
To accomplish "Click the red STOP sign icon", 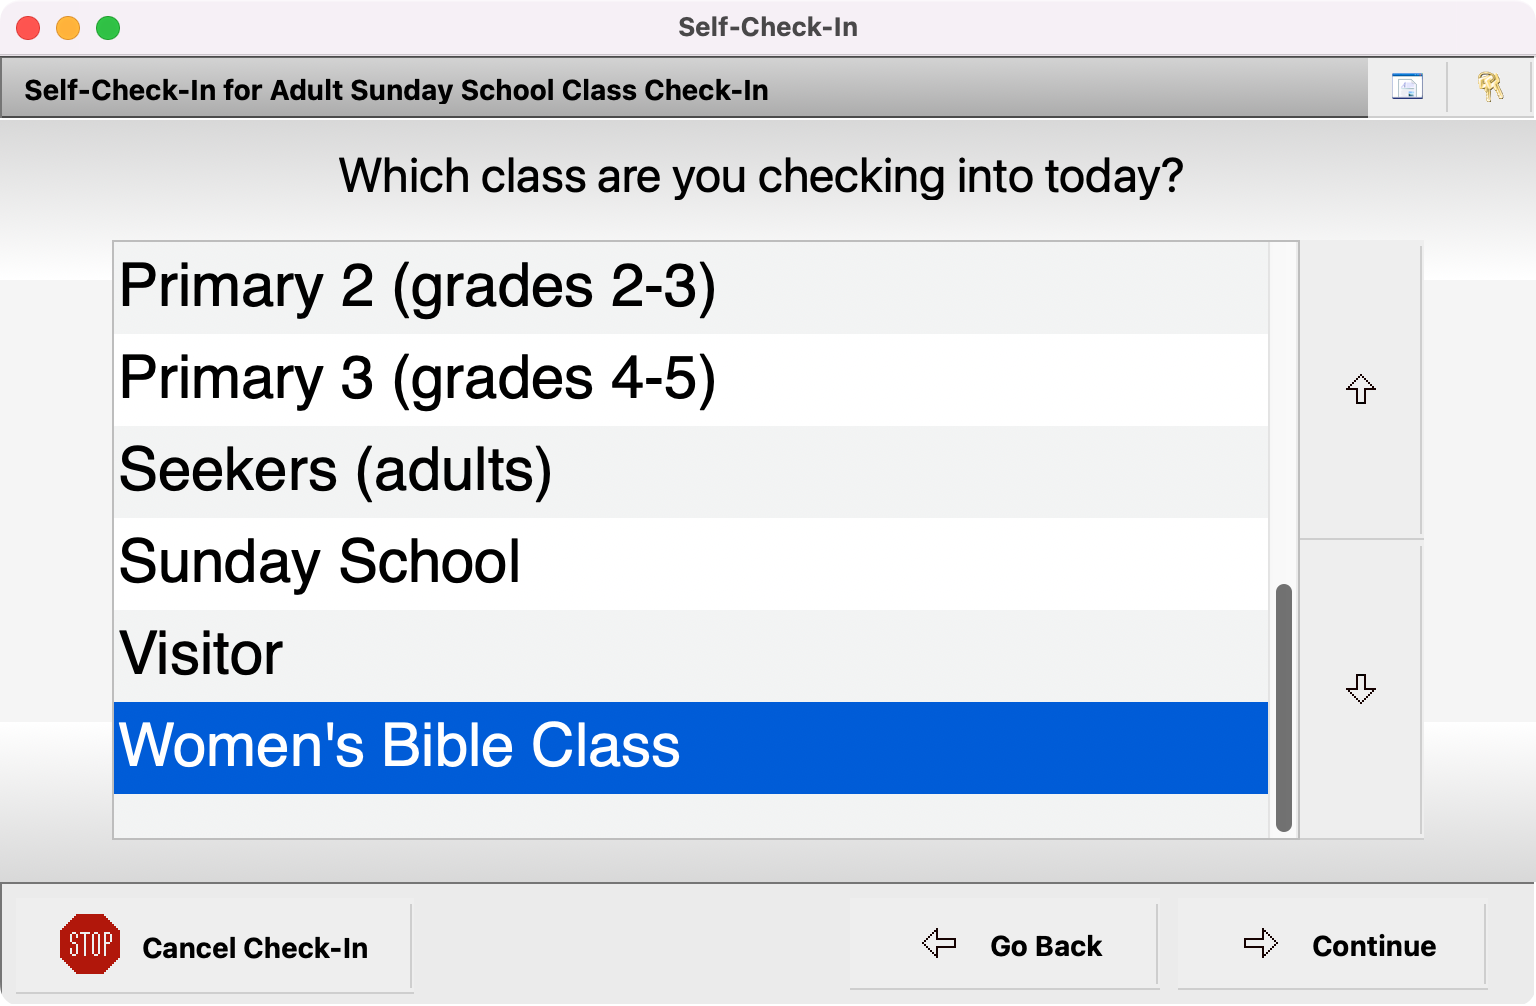I will coord(90,944).
